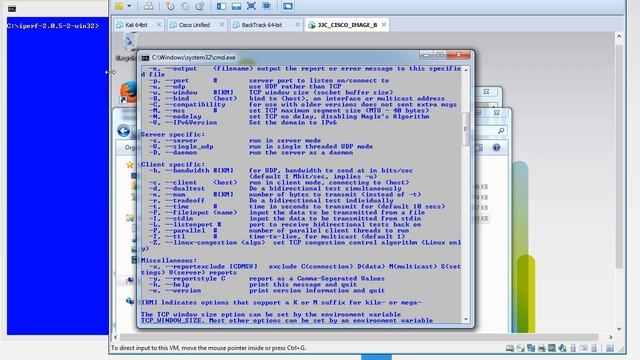Click the message log status icon
The width and height of the screenshot is (640, 360).
pyautogui.click(x=610, y=348)
